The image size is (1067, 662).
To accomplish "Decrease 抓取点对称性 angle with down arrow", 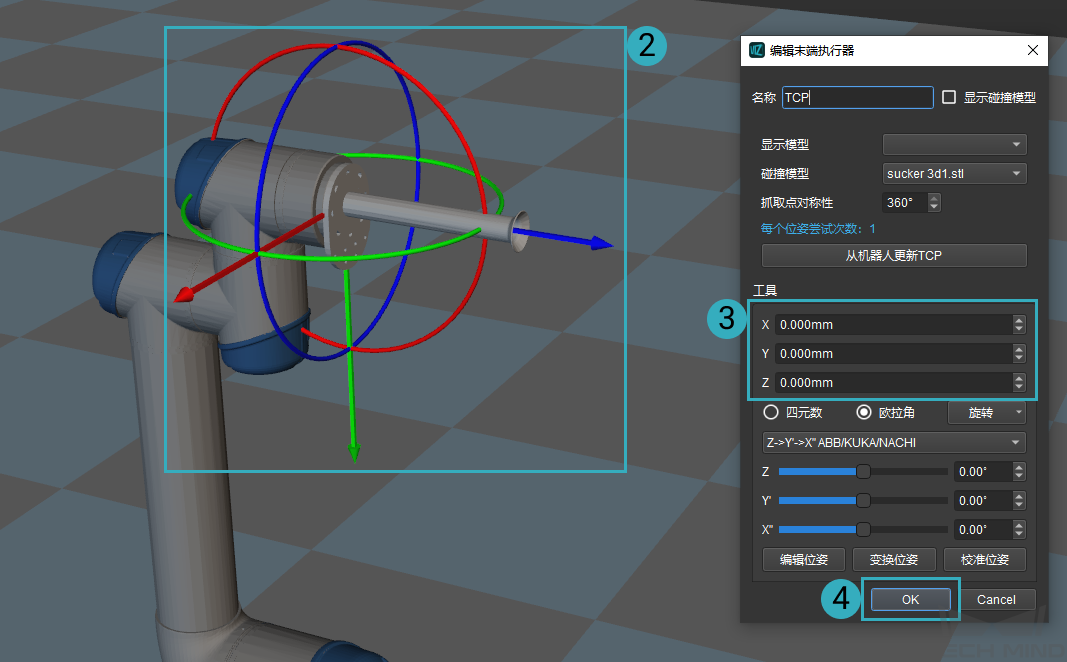I will pyautogui.click(x=934, y=207).
